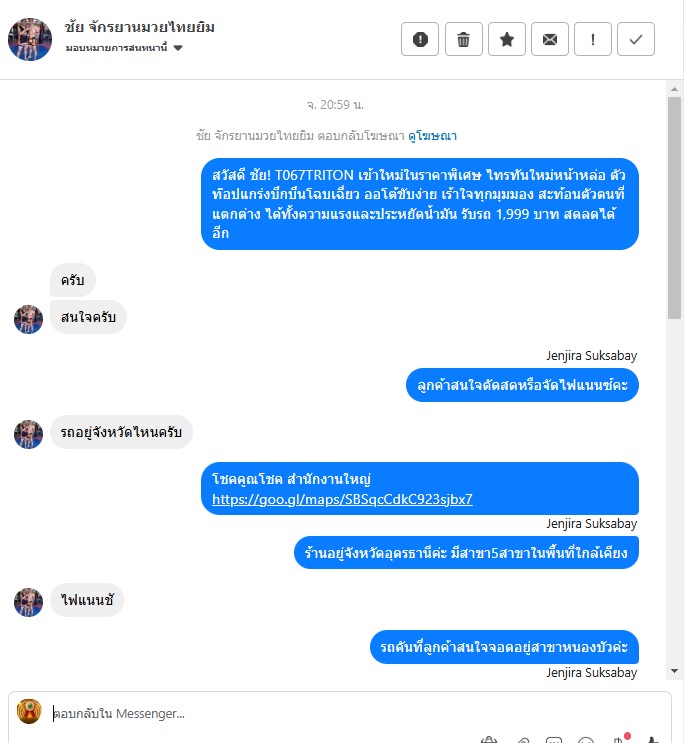This screenshot has height=743, width=684.
Task: Open customer profile picture in header
Action: click(x=30, y=39)
